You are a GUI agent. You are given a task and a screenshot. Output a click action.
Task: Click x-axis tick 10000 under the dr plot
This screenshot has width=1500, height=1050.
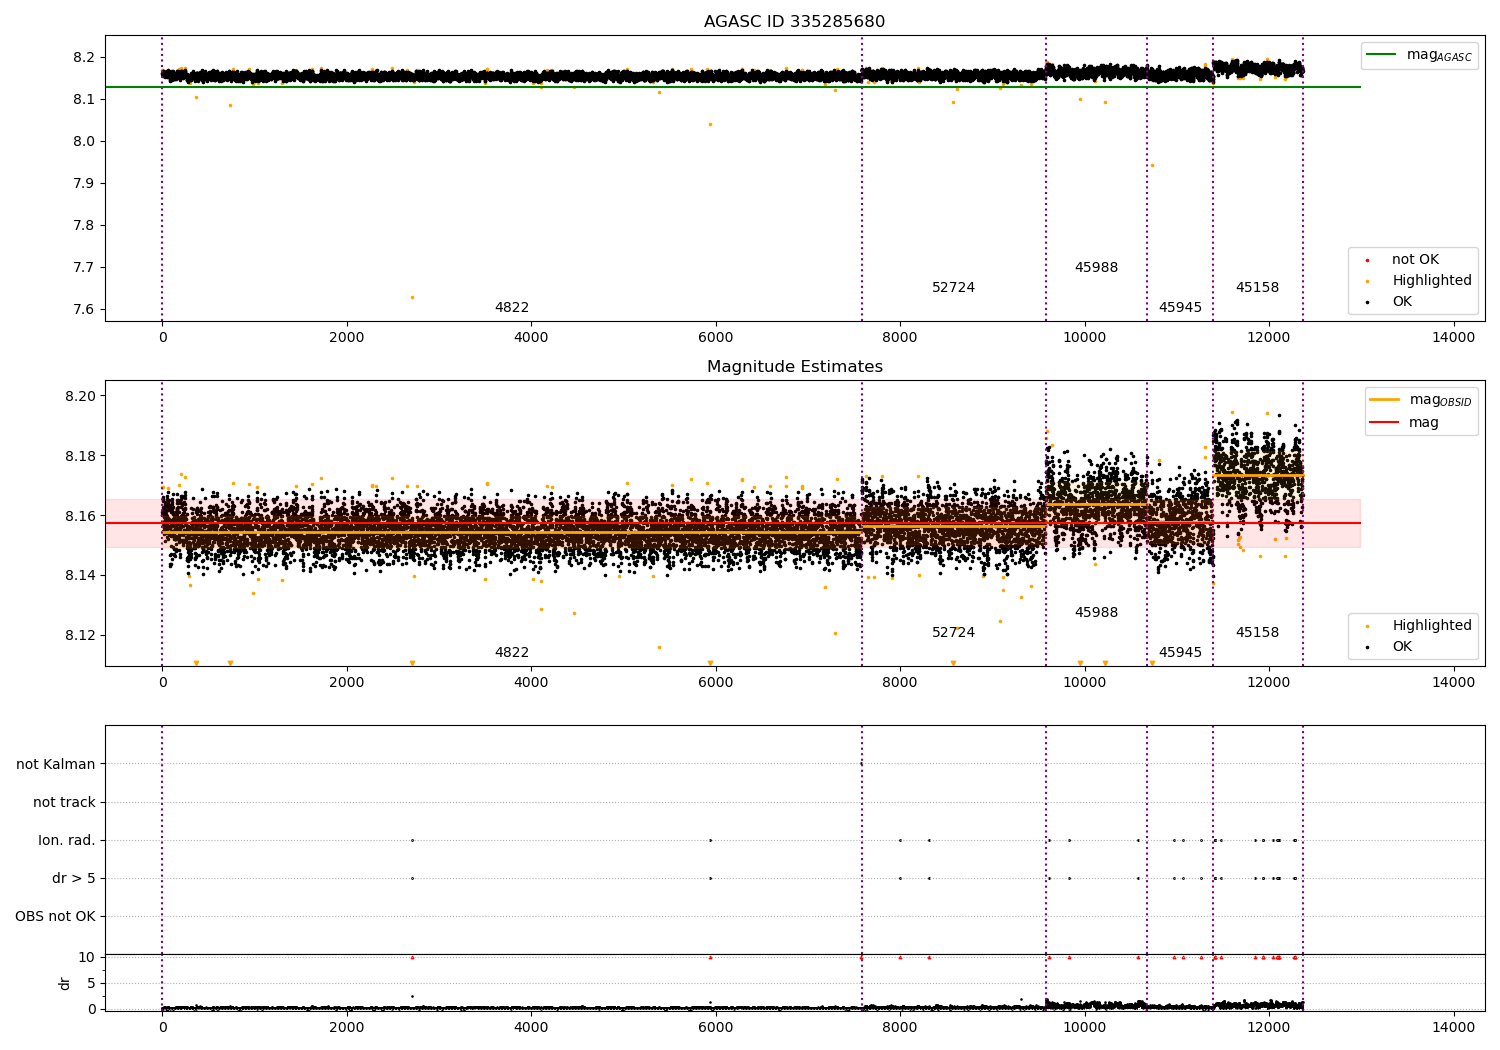[x=1084, y=1028]
